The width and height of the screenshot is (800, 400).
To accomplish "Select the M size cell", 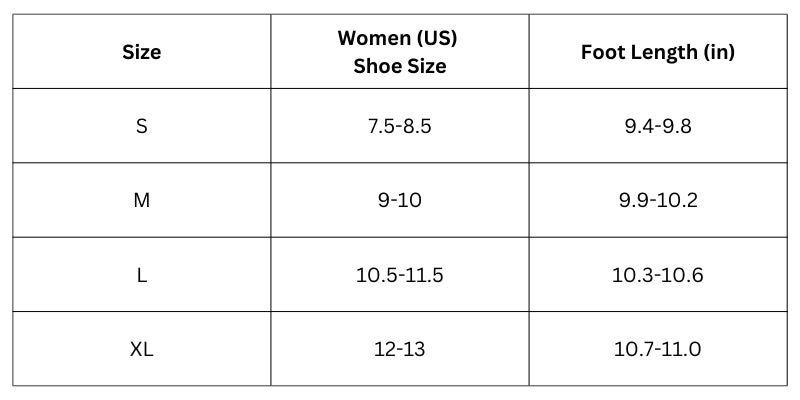I will (x=141, y=200).
